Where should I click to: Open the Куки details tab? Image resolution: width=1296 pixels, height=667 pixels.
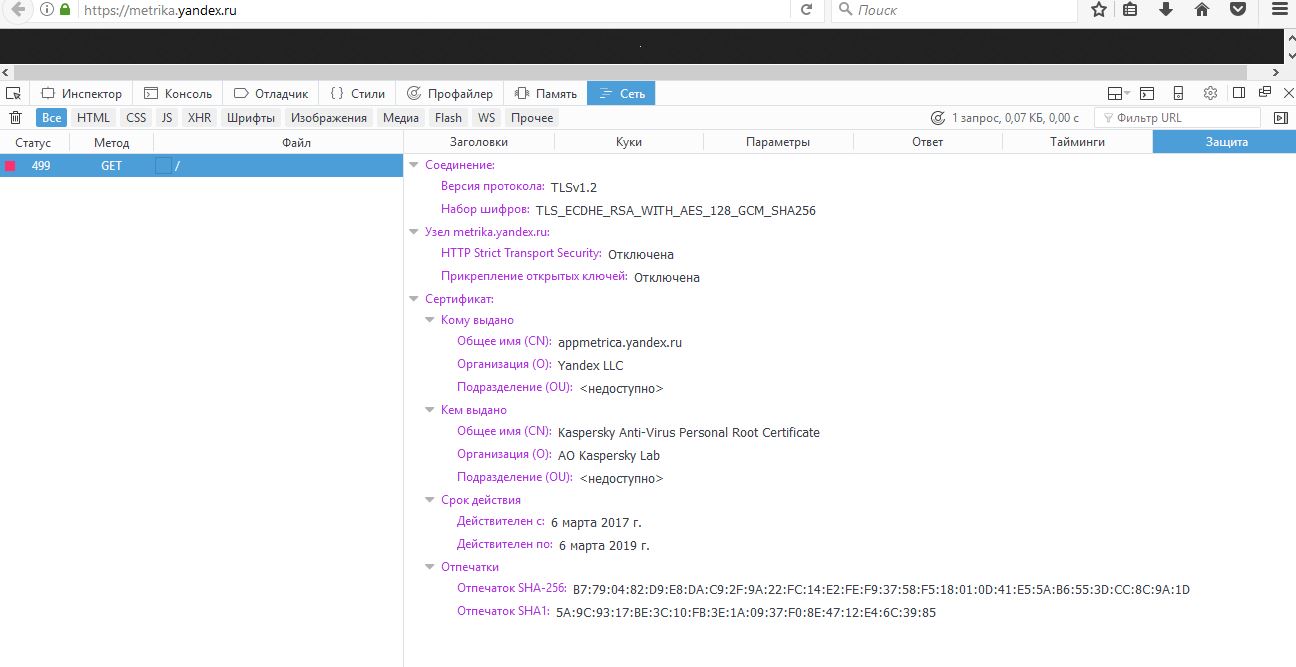coord(629,142)
